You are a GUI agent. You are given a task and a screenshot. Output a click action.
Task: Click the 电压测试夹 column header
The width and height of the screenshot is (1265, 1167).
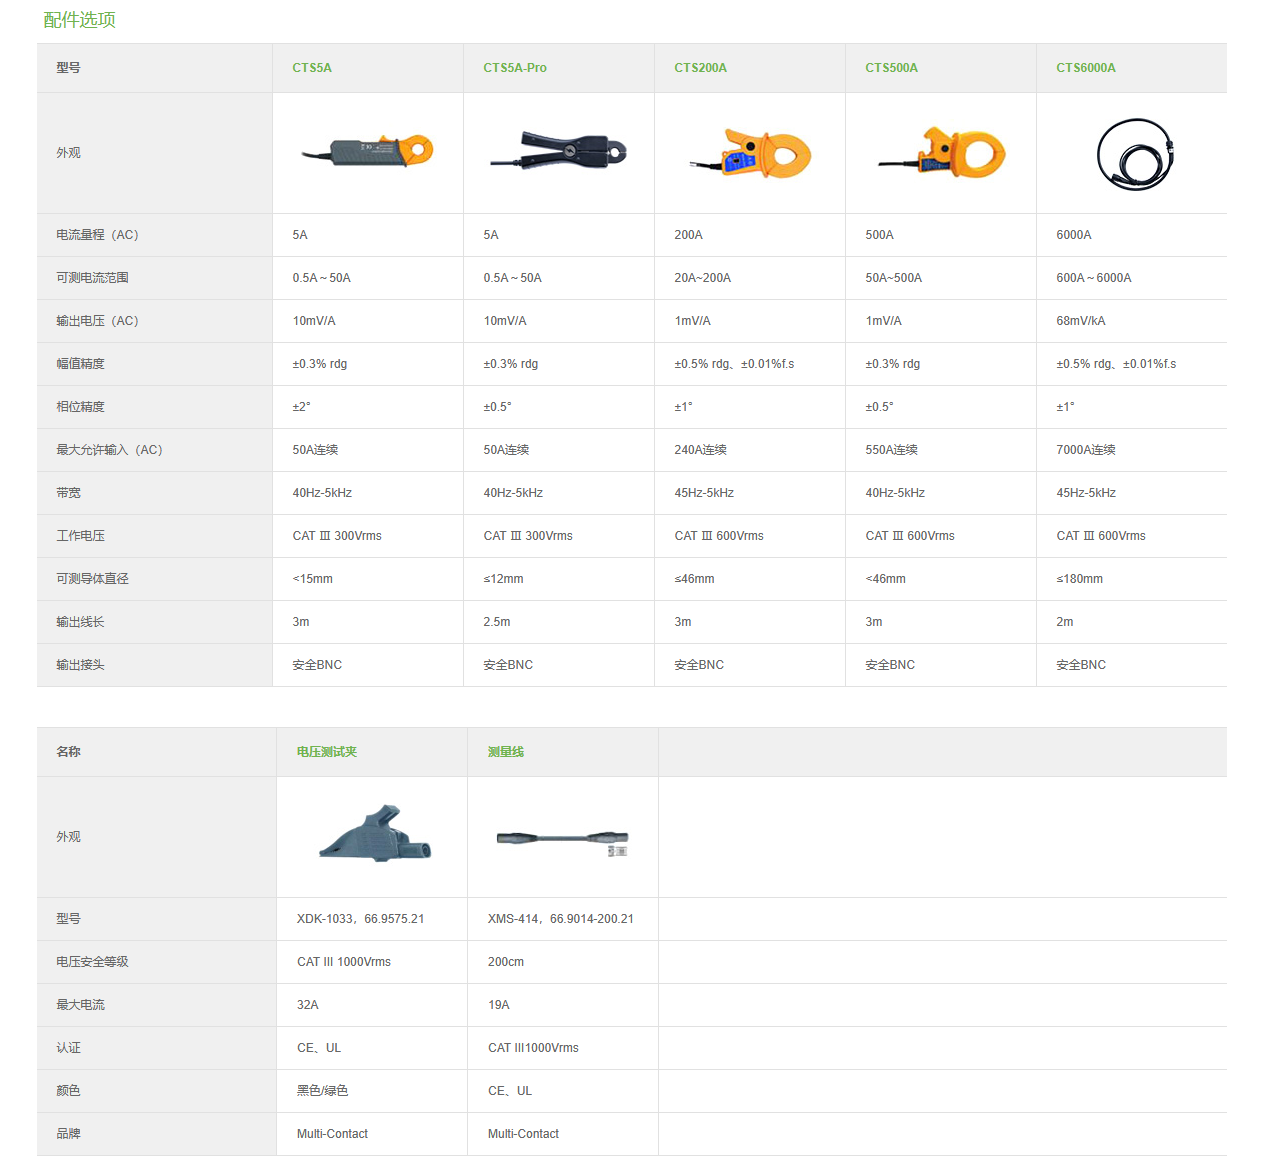(x=327, y=752)
